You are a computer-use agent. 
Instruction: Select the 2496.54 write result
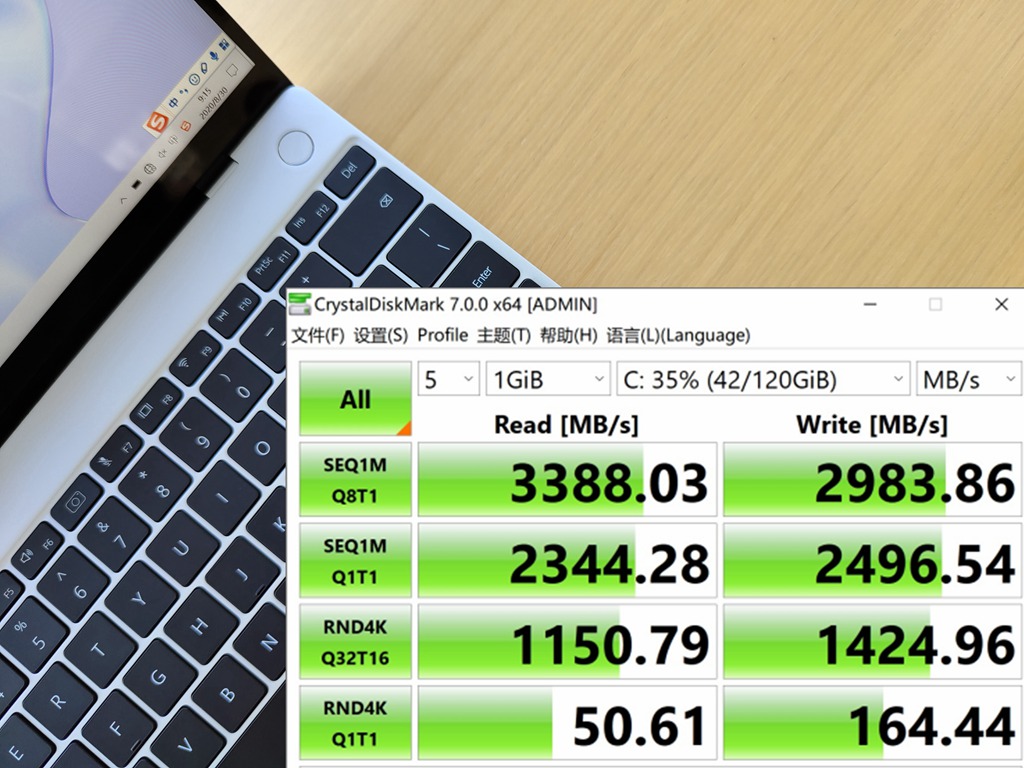[x=872, y=561]
